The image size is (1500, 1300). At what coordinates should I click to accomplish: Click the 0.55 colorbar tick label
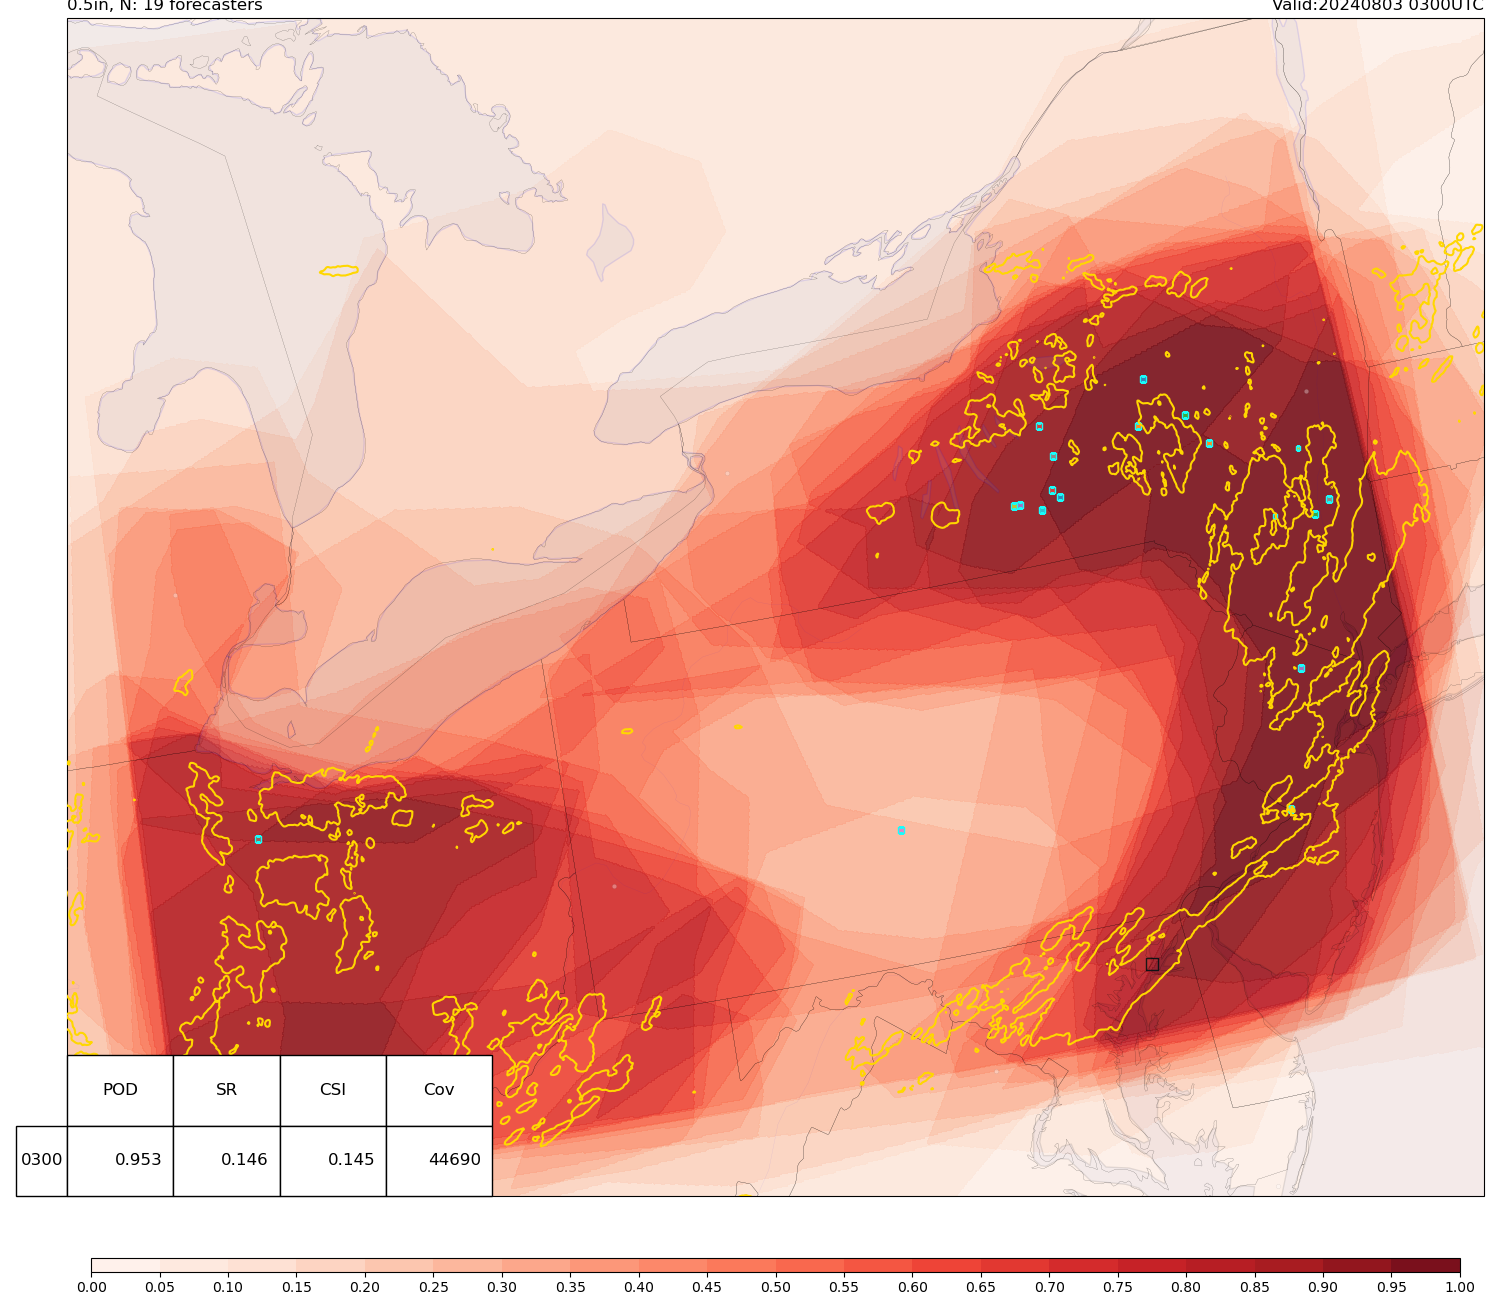(x=844, y=1287)
